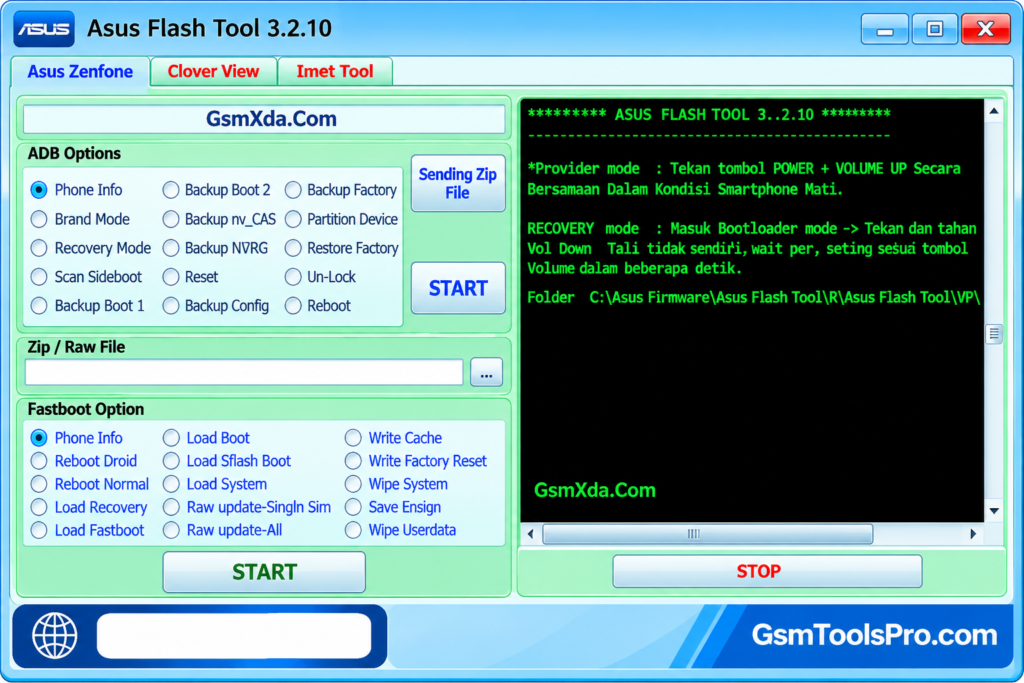Choose Load Recovery option
The image size is (1024, 683).
[39, 507]
